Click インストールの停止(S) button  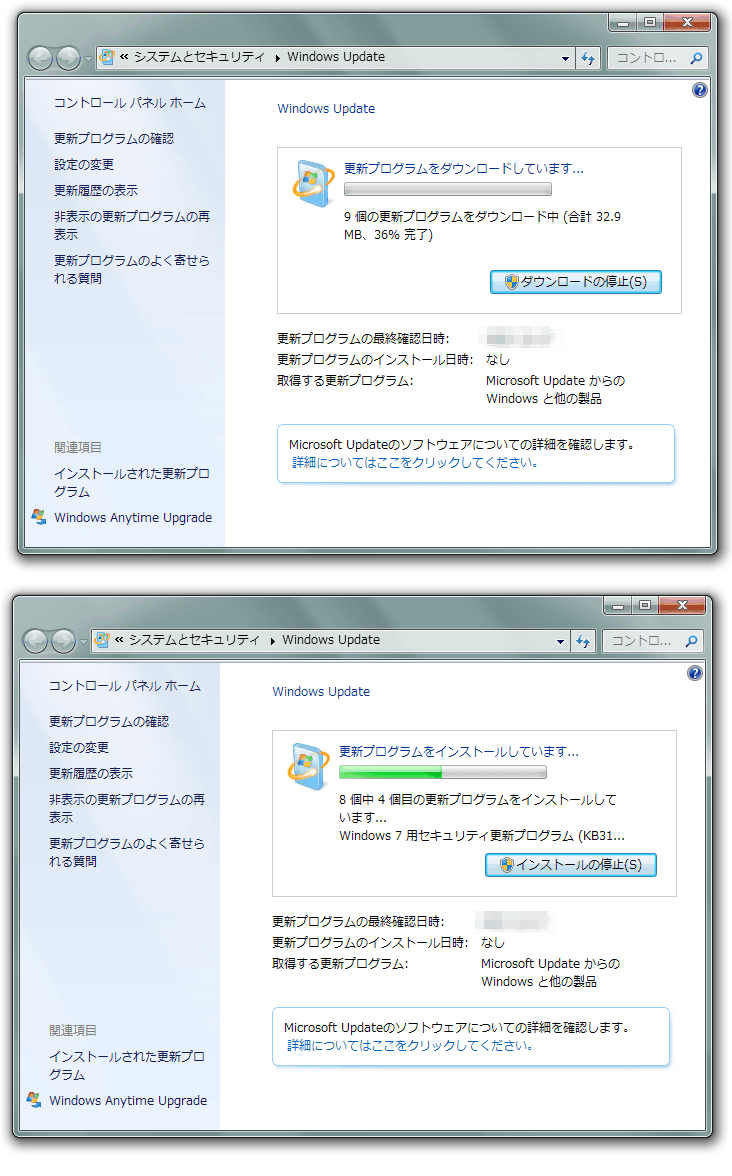tap(571, 865)
